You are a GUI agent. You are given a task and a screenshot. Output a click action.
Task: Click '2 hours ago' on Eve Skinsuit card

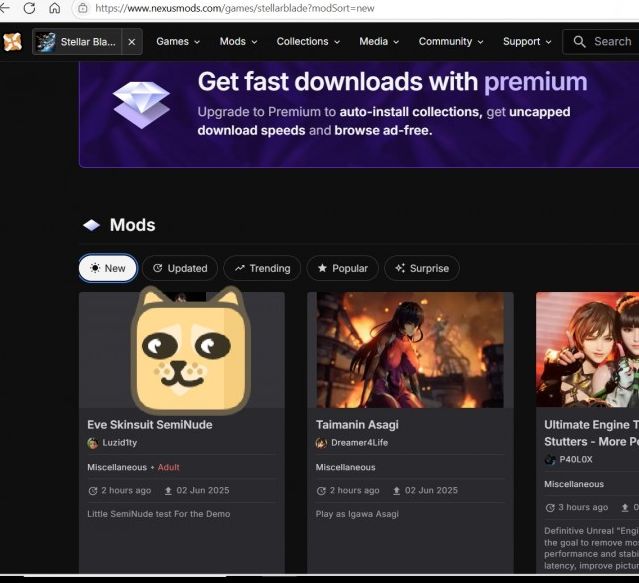tap(126, 491)
